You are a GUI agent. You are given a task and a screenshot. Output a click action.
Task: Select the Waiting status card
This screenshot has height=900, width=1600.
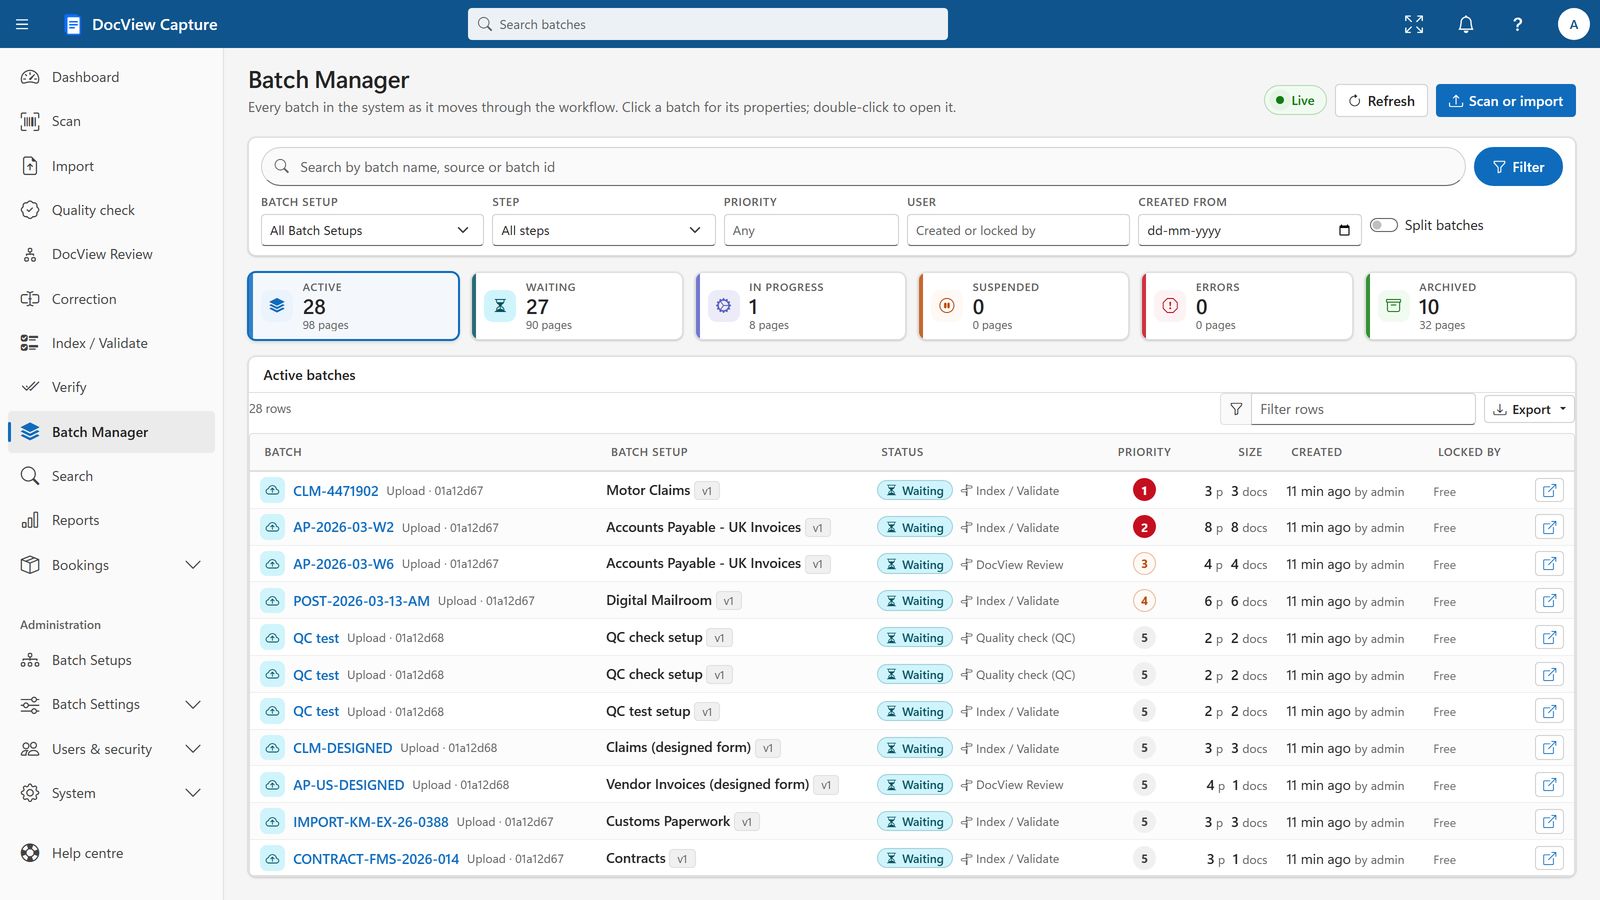(x=577, y=306)
